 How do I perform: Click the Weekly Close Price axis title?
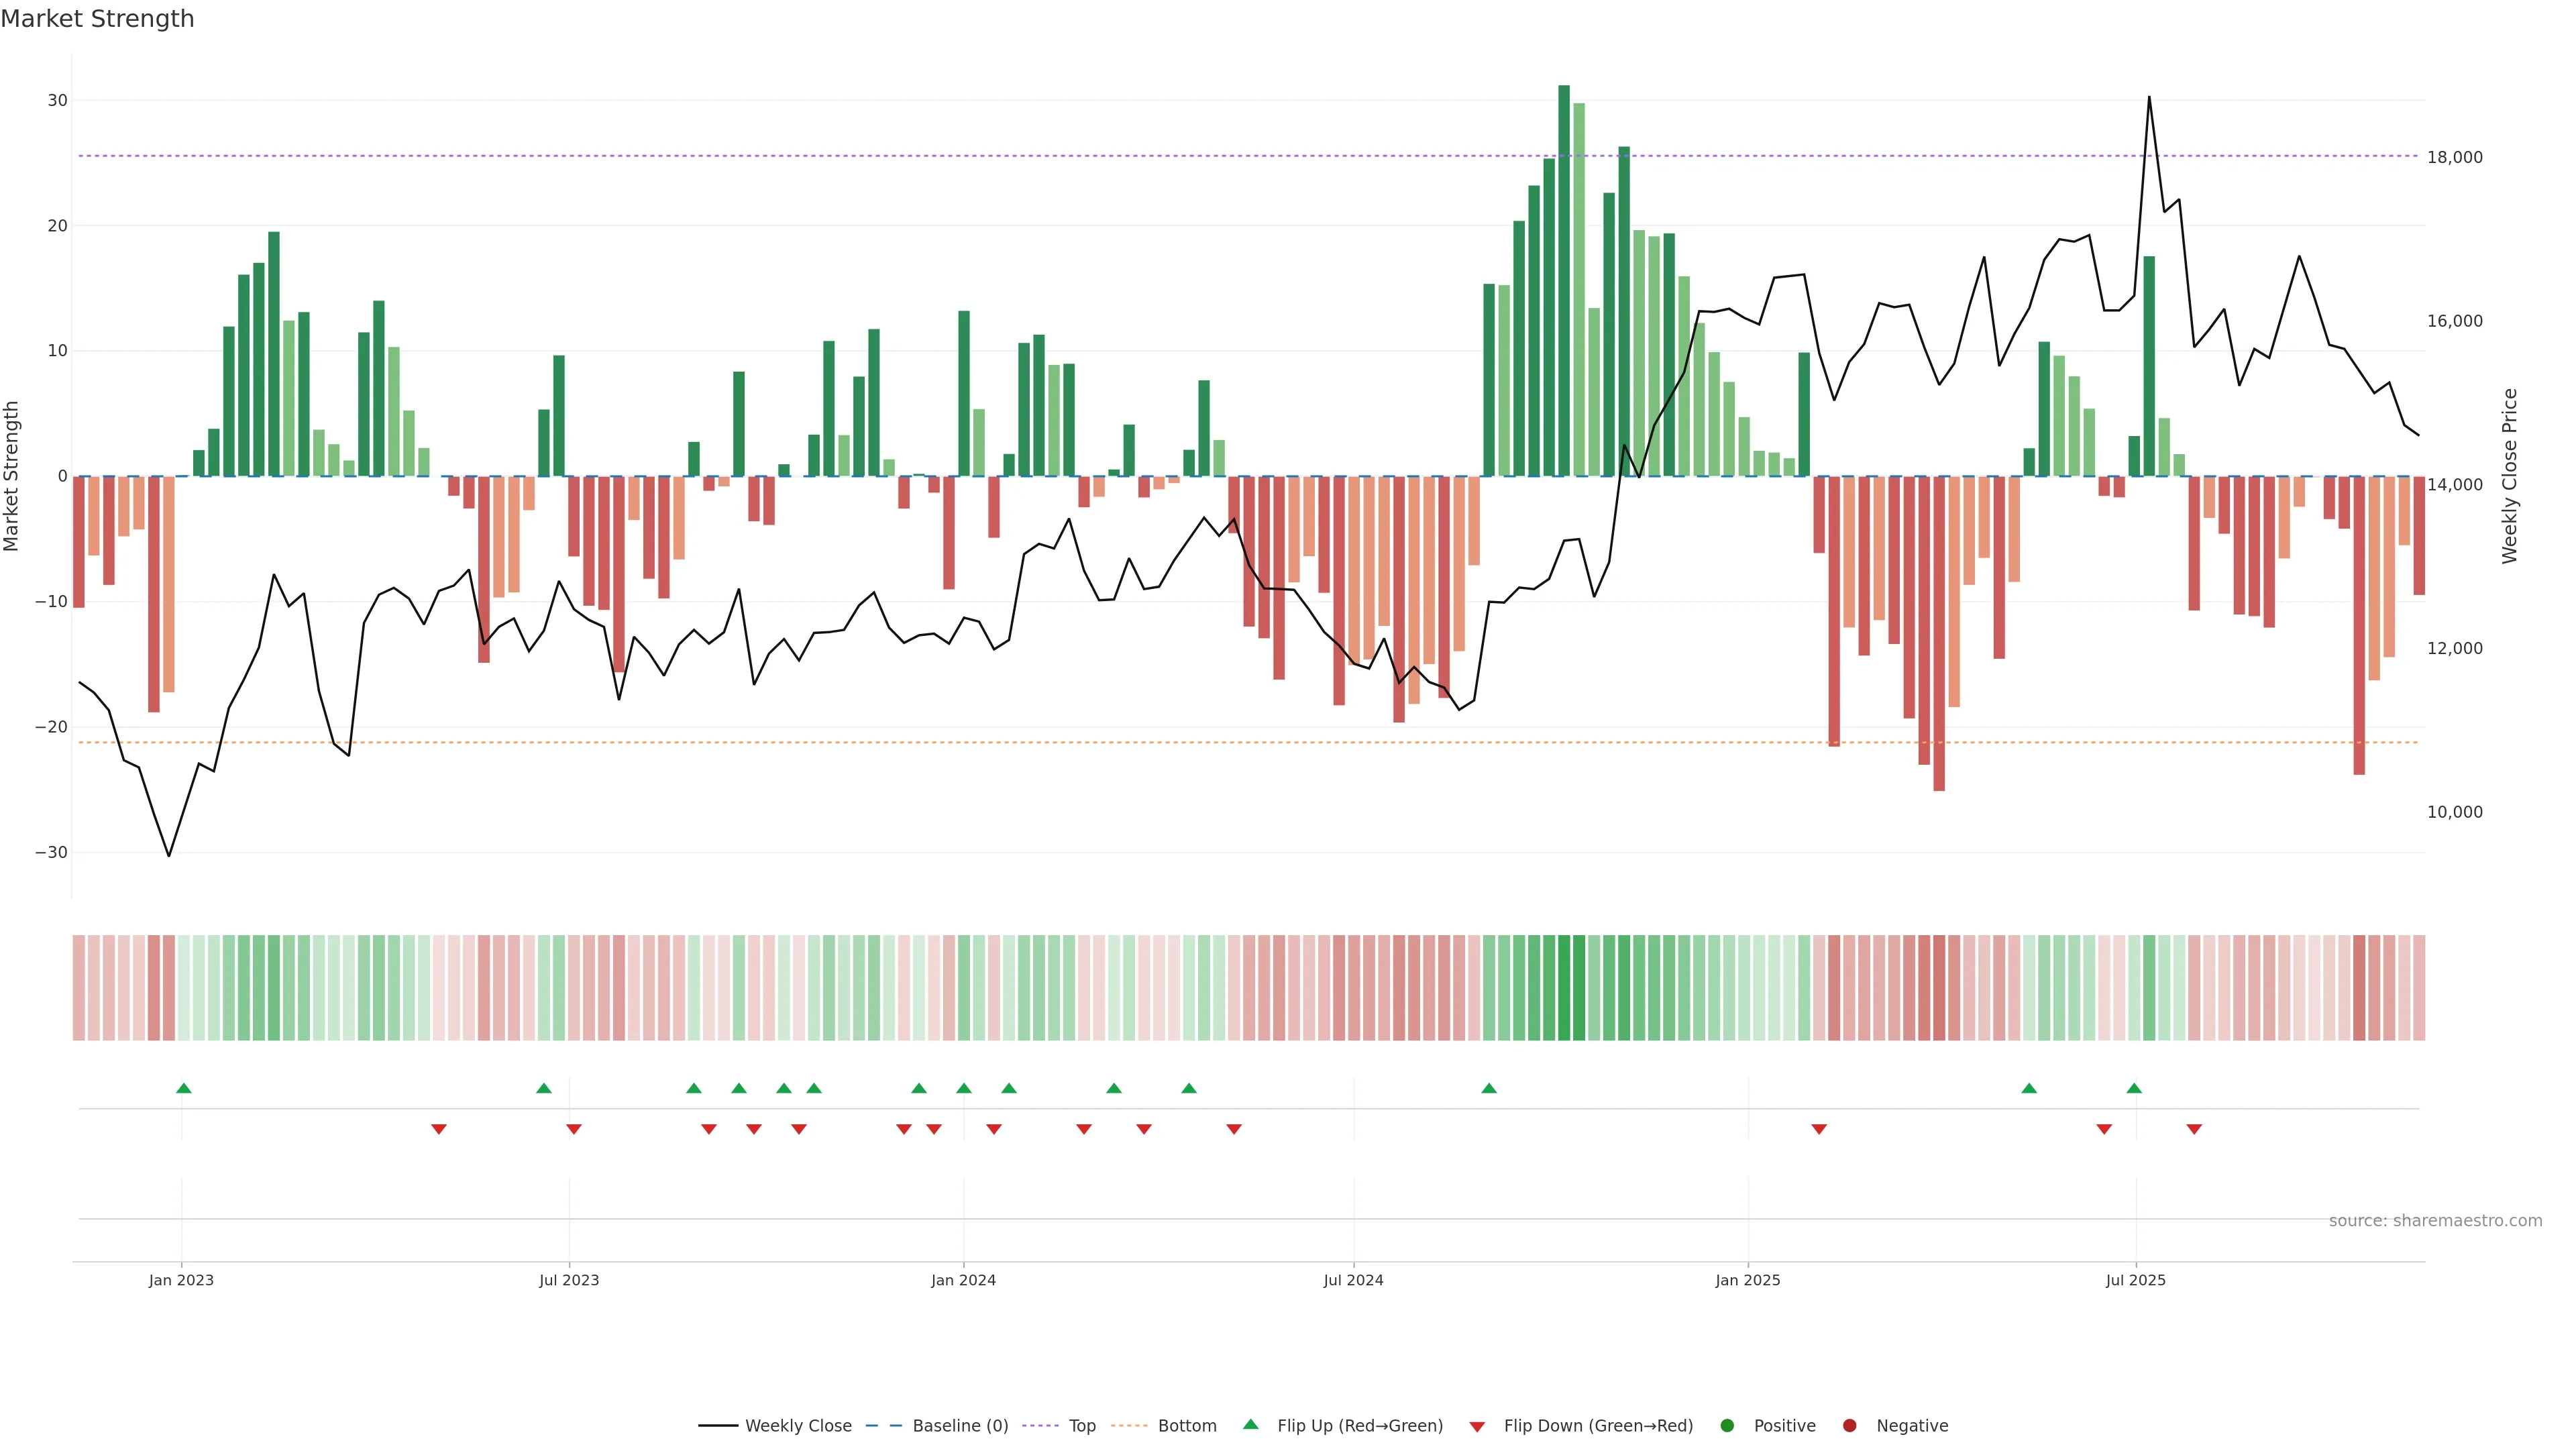[x=2510, y=476]
